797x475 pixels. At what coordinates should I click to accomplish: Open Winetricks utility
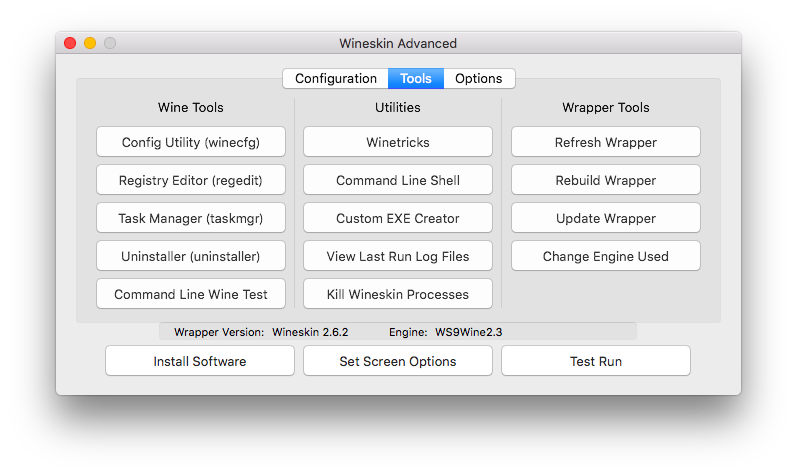point(398,142)
